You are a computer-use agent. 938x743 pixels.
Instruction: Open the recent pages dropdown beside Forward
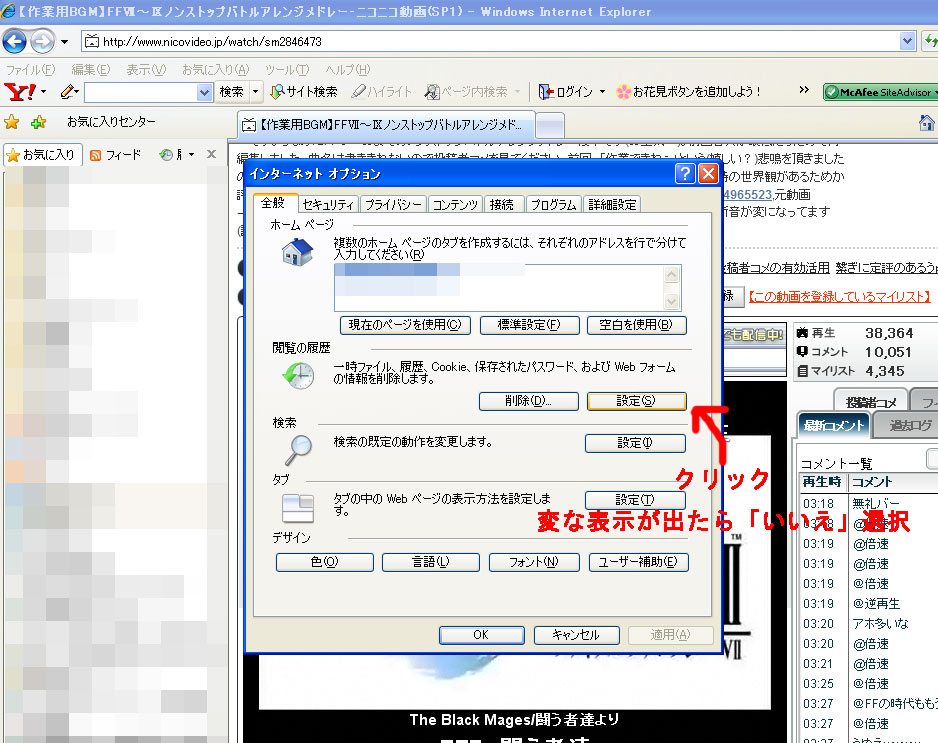pyautogui.click(x=64, y=42)
